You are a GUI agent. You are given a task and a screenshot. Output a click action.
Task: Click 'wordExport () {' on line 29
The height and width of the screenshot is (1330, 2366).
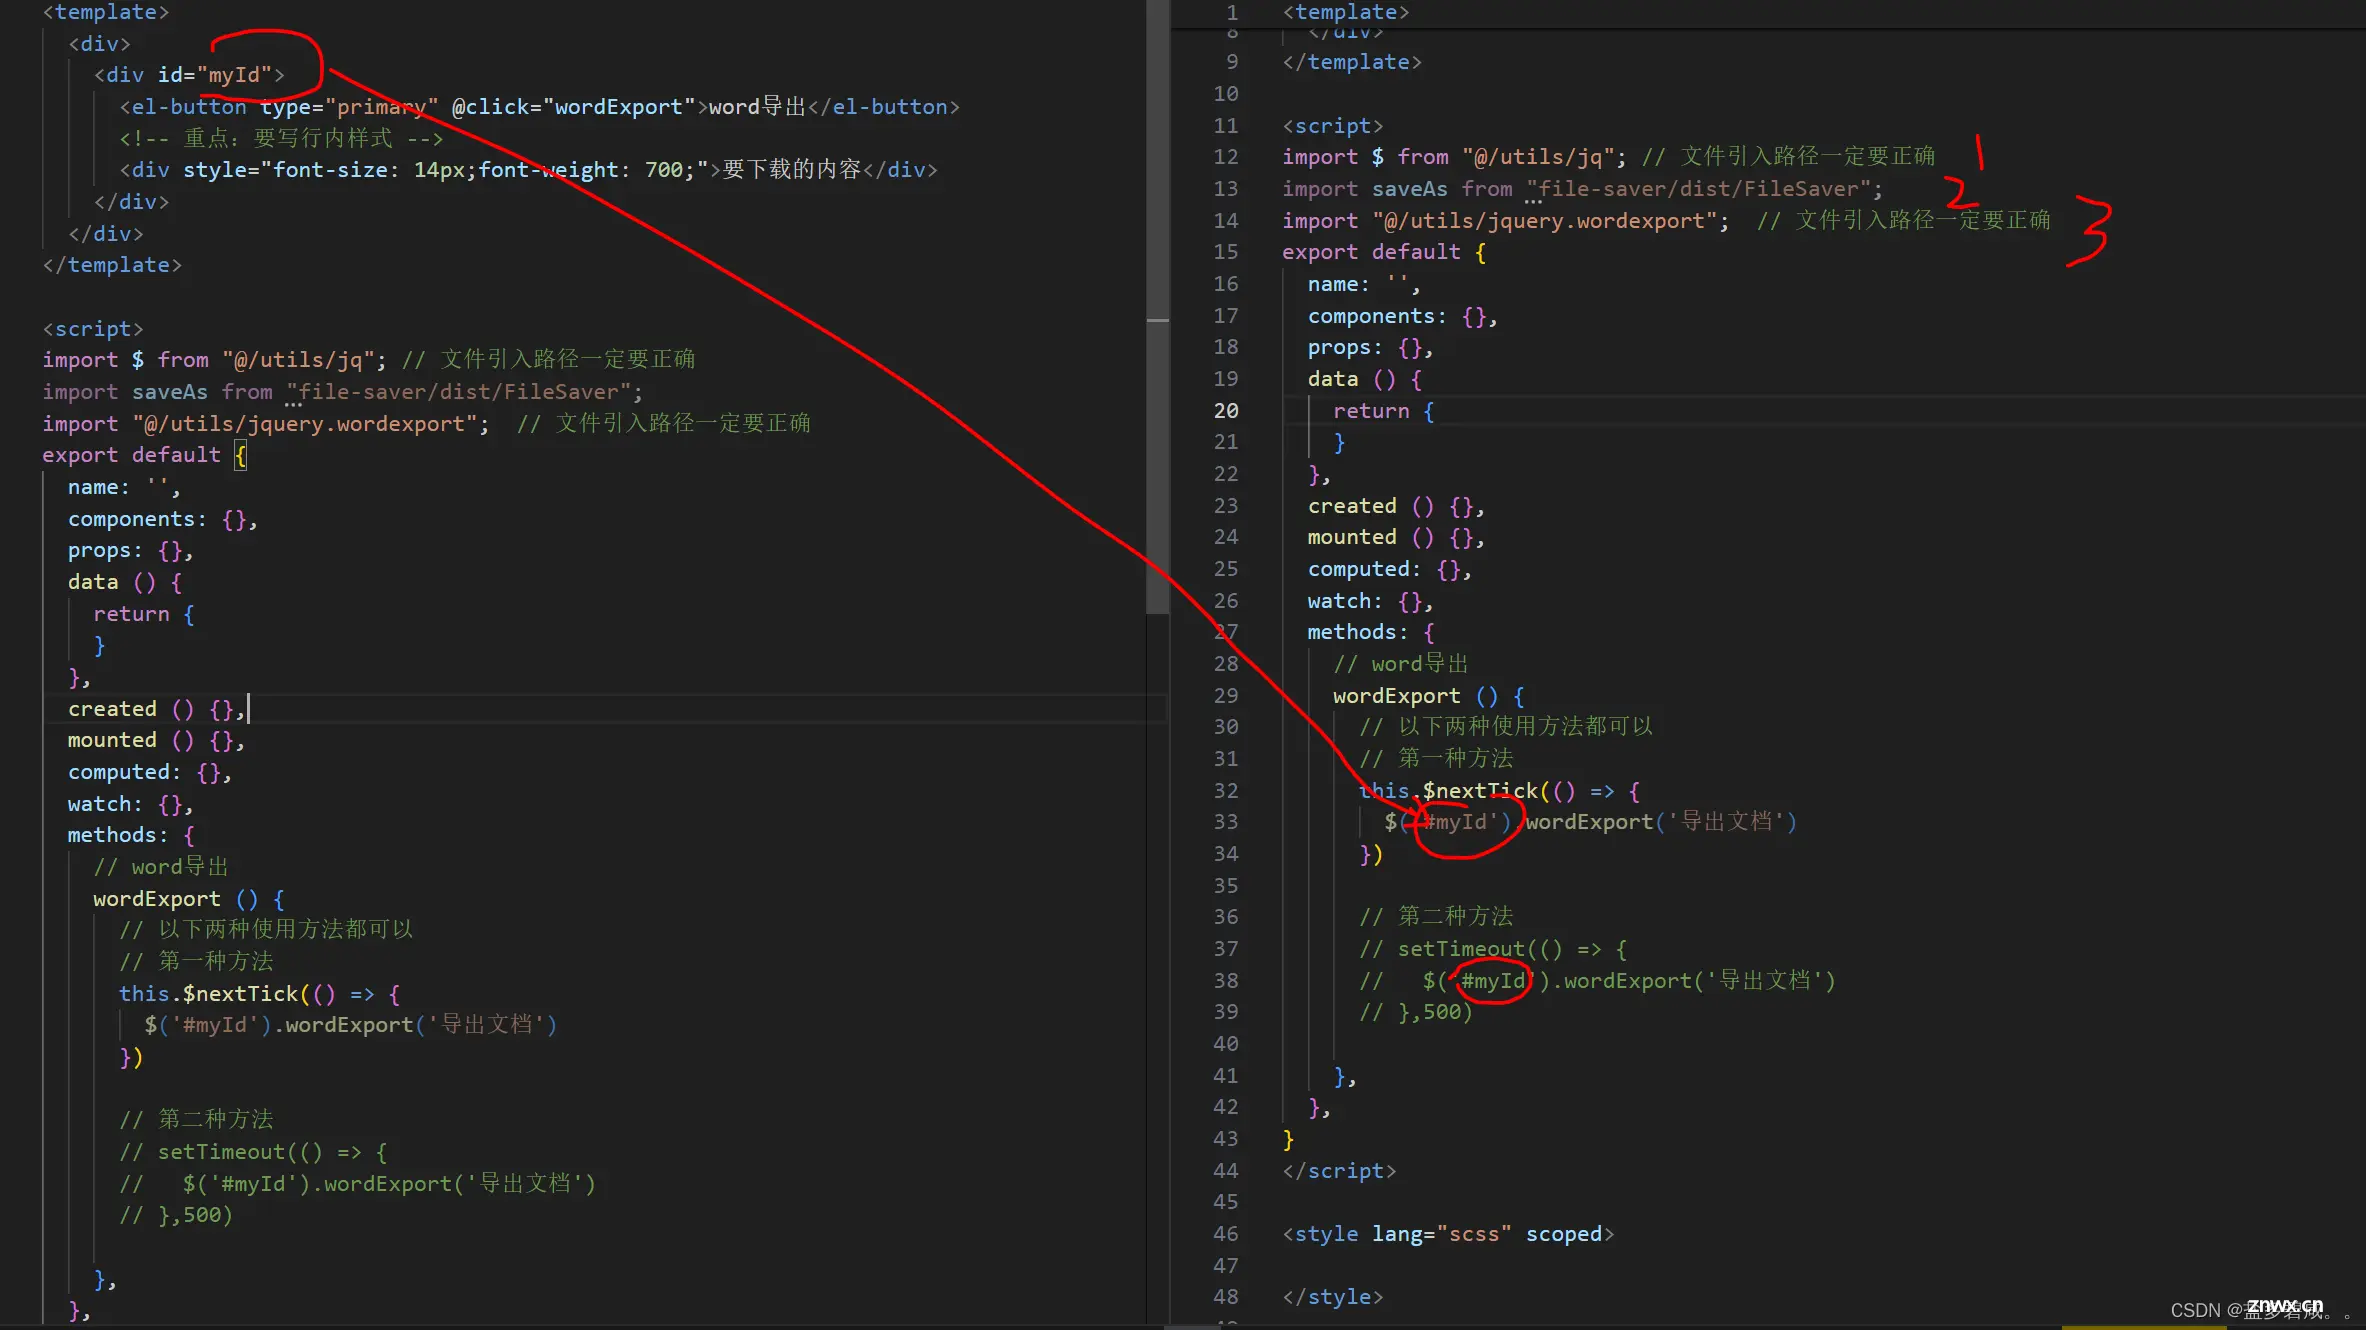[1429, 696]
